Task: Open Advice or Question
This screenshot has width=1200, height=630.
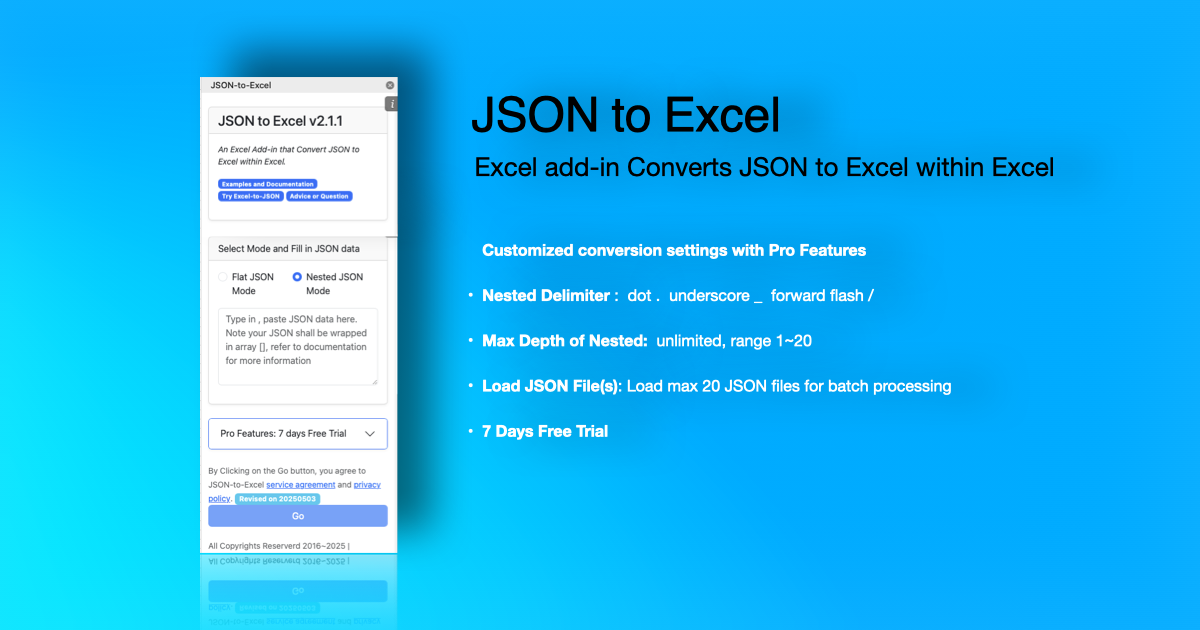Action: coord(319,196)
